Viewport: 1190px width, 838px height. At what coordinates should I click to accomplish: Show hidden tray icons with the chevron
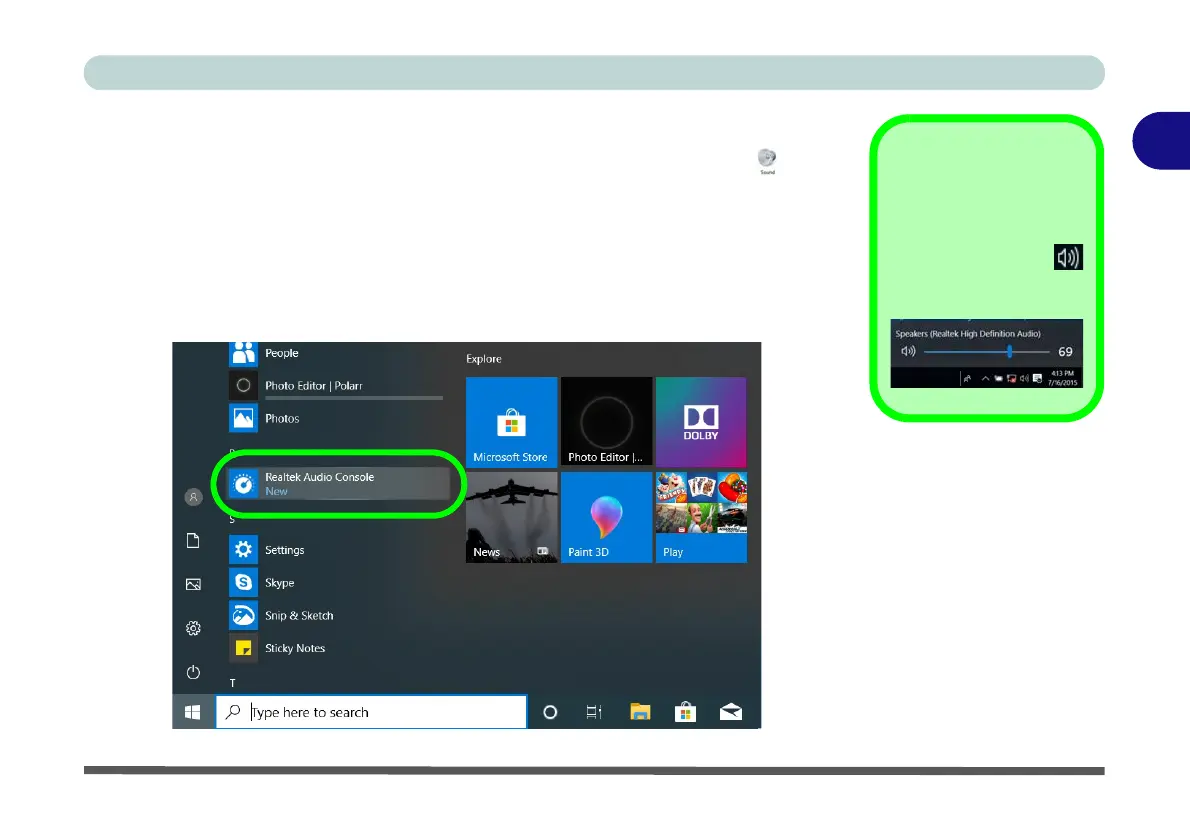[985, 378]
